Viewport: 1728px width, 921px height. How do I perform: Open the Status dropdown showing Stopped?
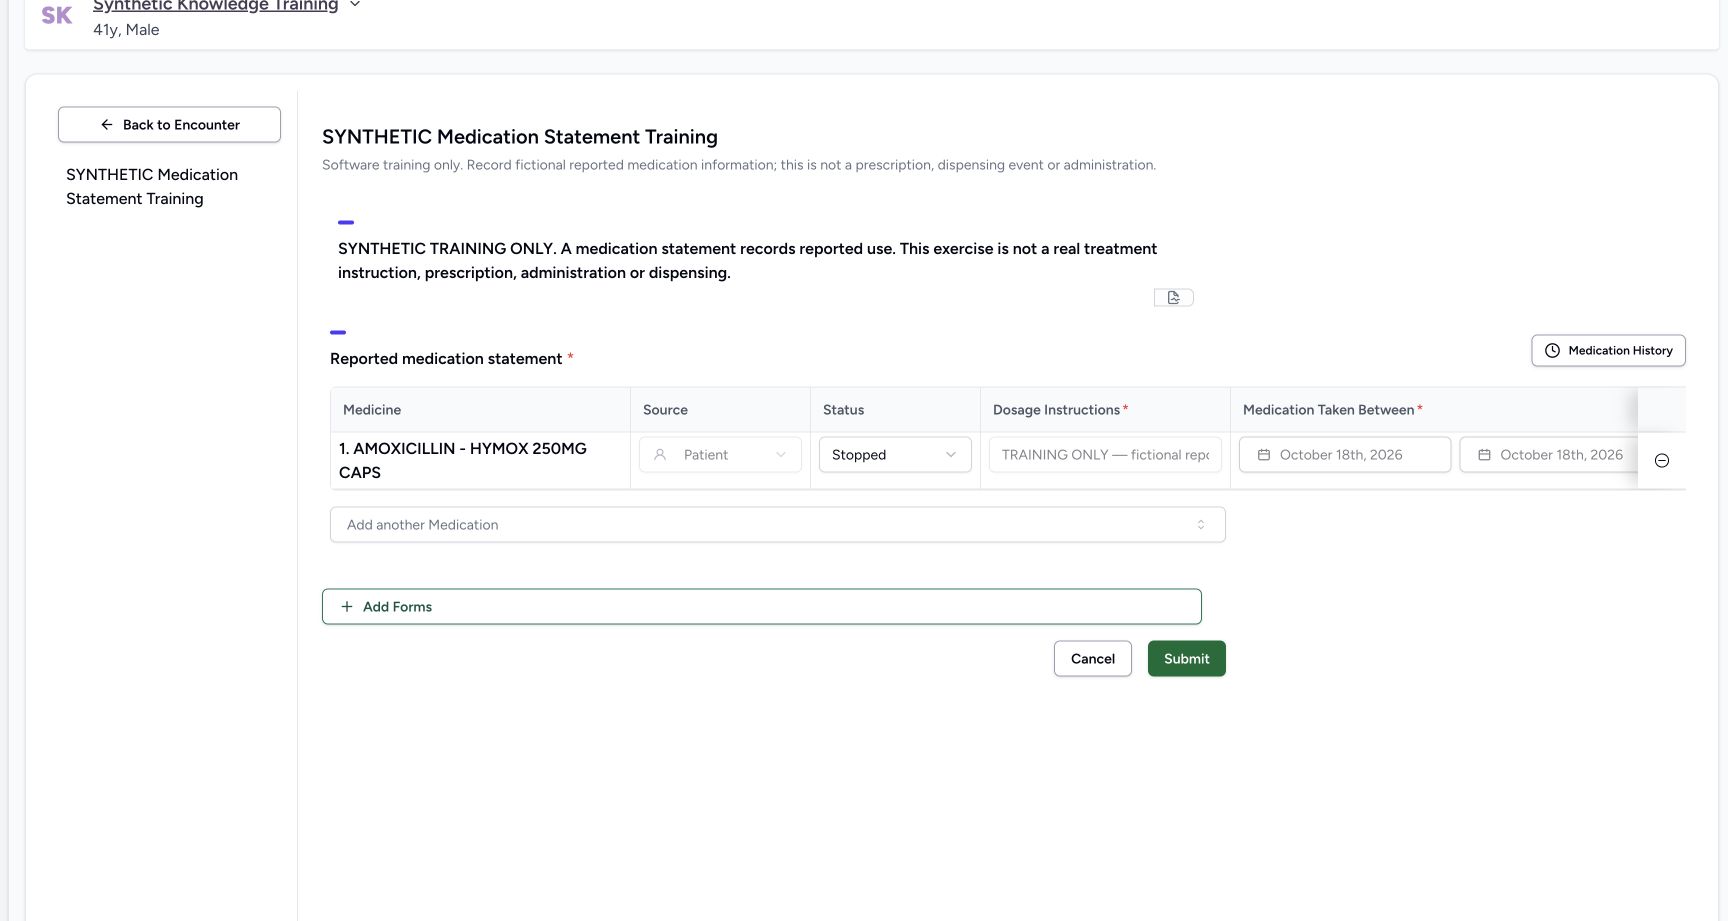[x=895, y=455]
